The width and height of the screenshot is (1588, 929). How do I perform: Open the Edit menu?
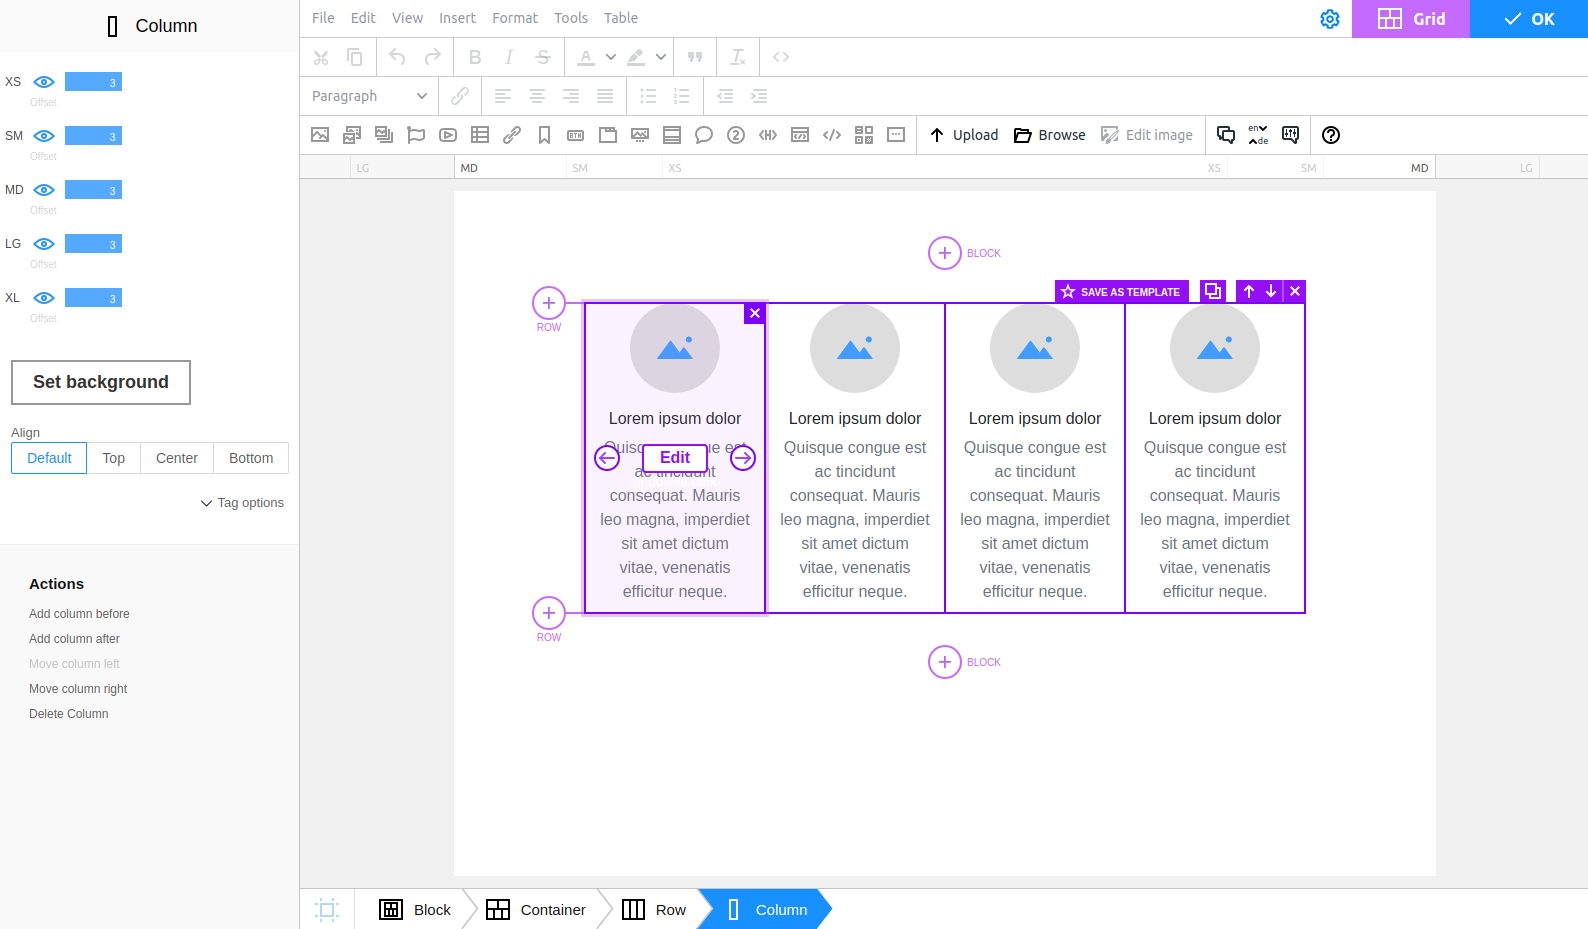363,18
